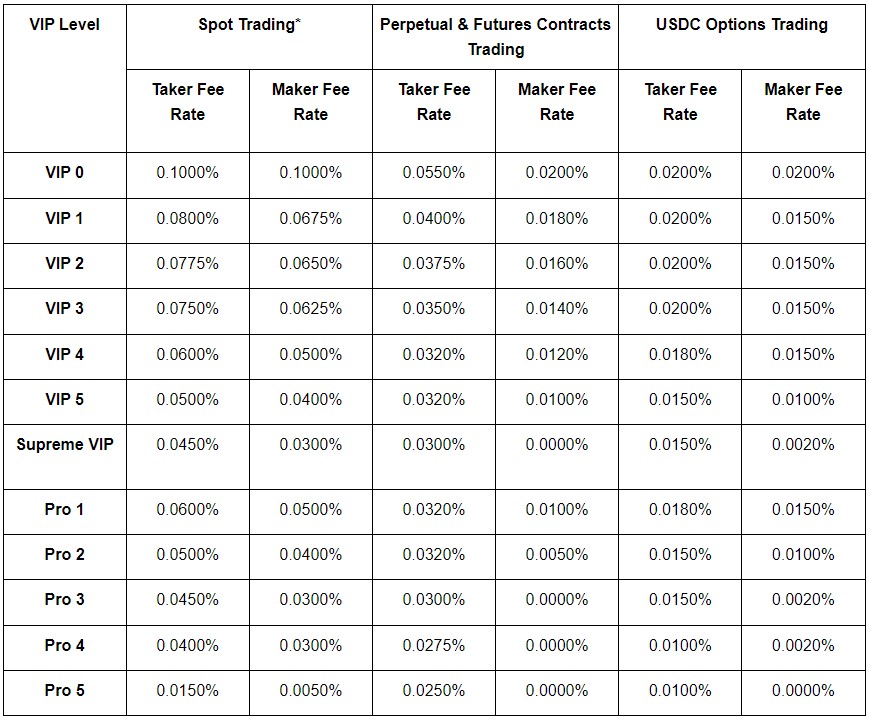Viewport: 869px width, 718px height.
Task: Select the Spot Trading column header
Action: [249, 24]
